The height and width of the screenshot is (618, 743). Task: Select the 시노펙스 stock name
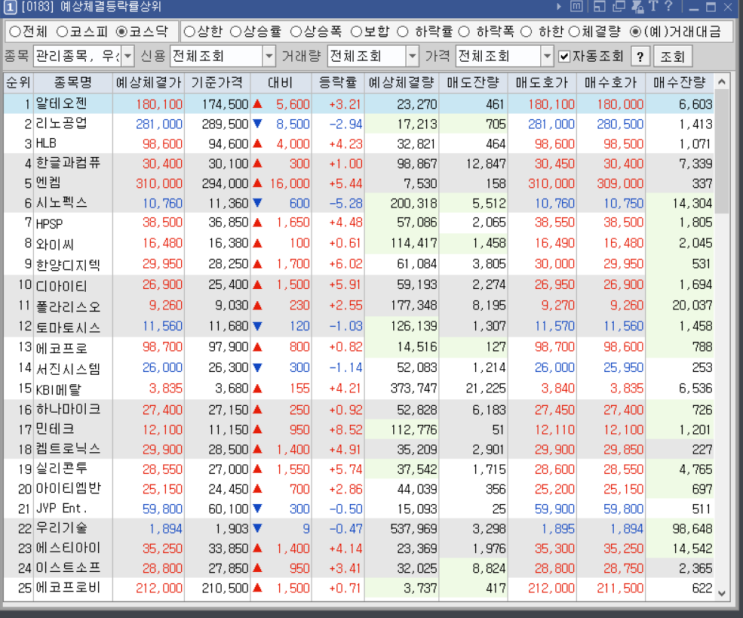(x=62, y=203)
